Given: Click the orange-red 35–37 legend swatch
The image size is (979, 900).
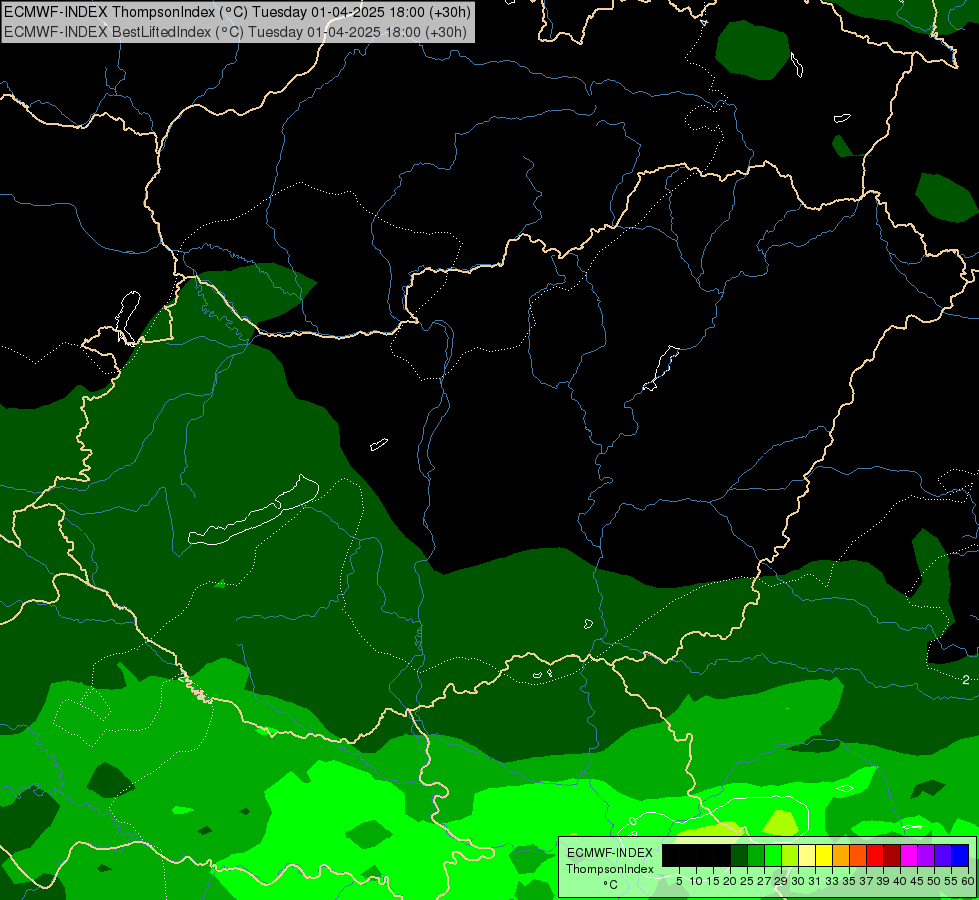Looking at the screenshot, I should coord(858,855).
